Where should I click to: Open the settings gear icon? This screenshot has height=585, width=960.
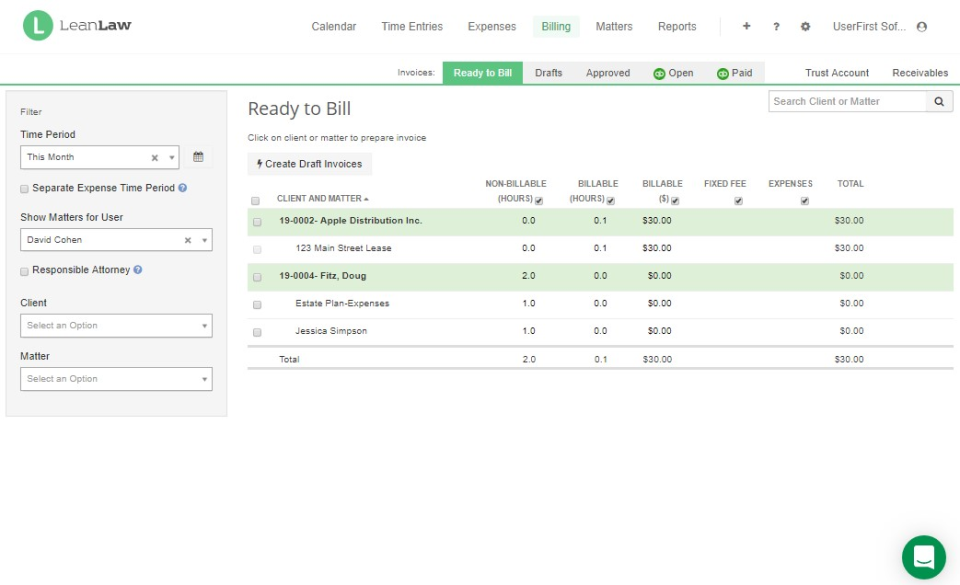coord(805,26)
